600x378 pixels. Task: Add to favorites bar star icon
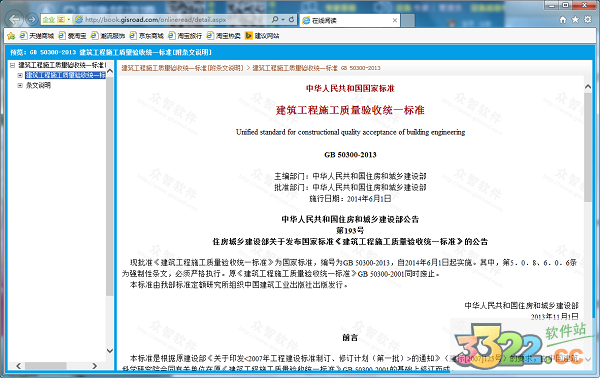[x=11, y=36]
